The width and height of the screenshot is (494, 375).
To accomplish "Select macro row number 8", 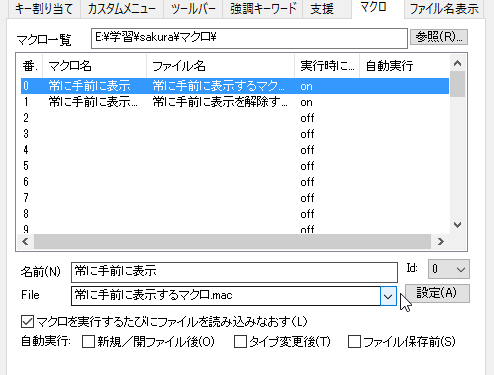I will (x=235, y=214).
